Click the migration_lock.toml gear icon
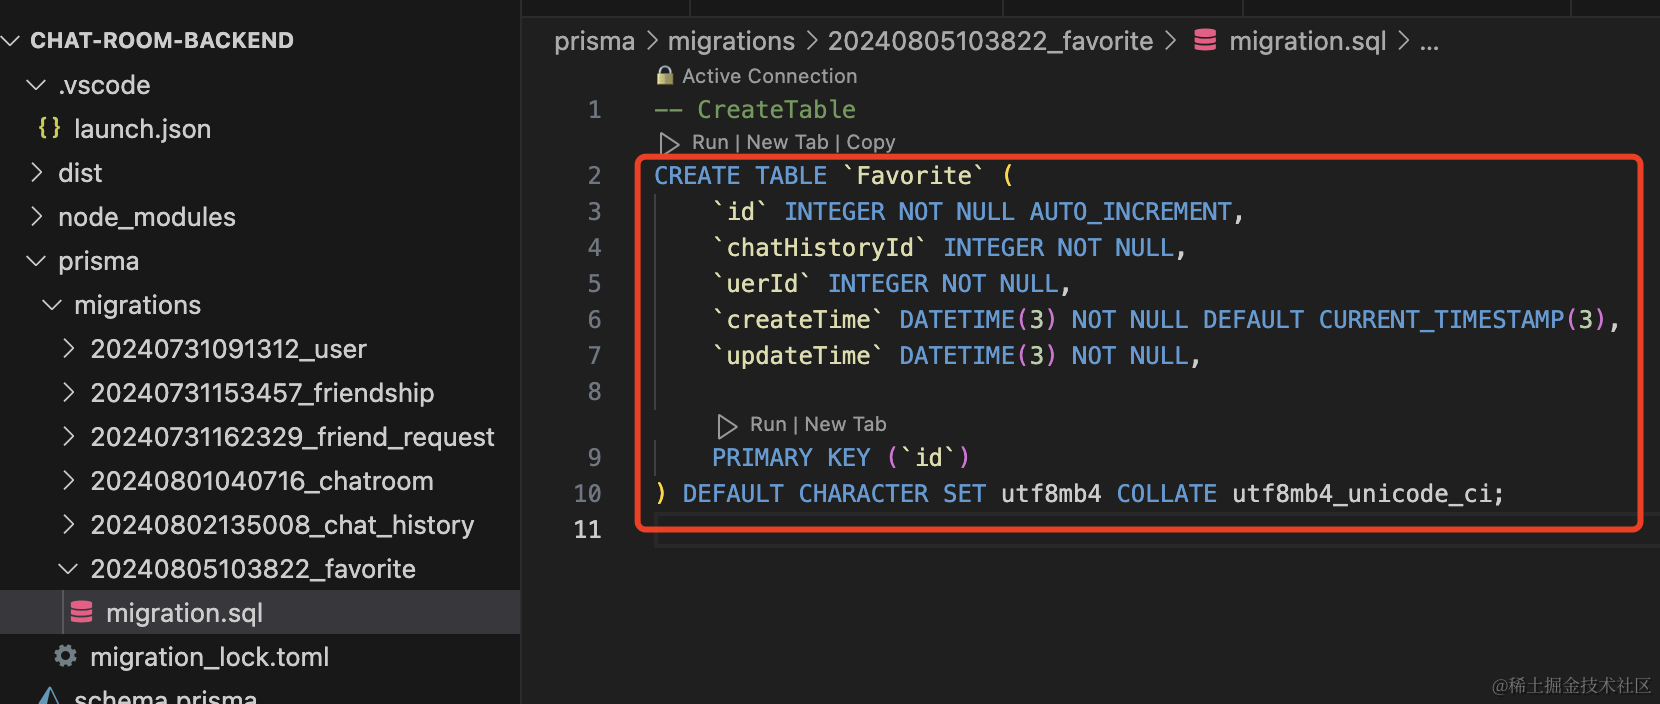Viewport: 1660px width, 704px height. [x=66, y=656]
